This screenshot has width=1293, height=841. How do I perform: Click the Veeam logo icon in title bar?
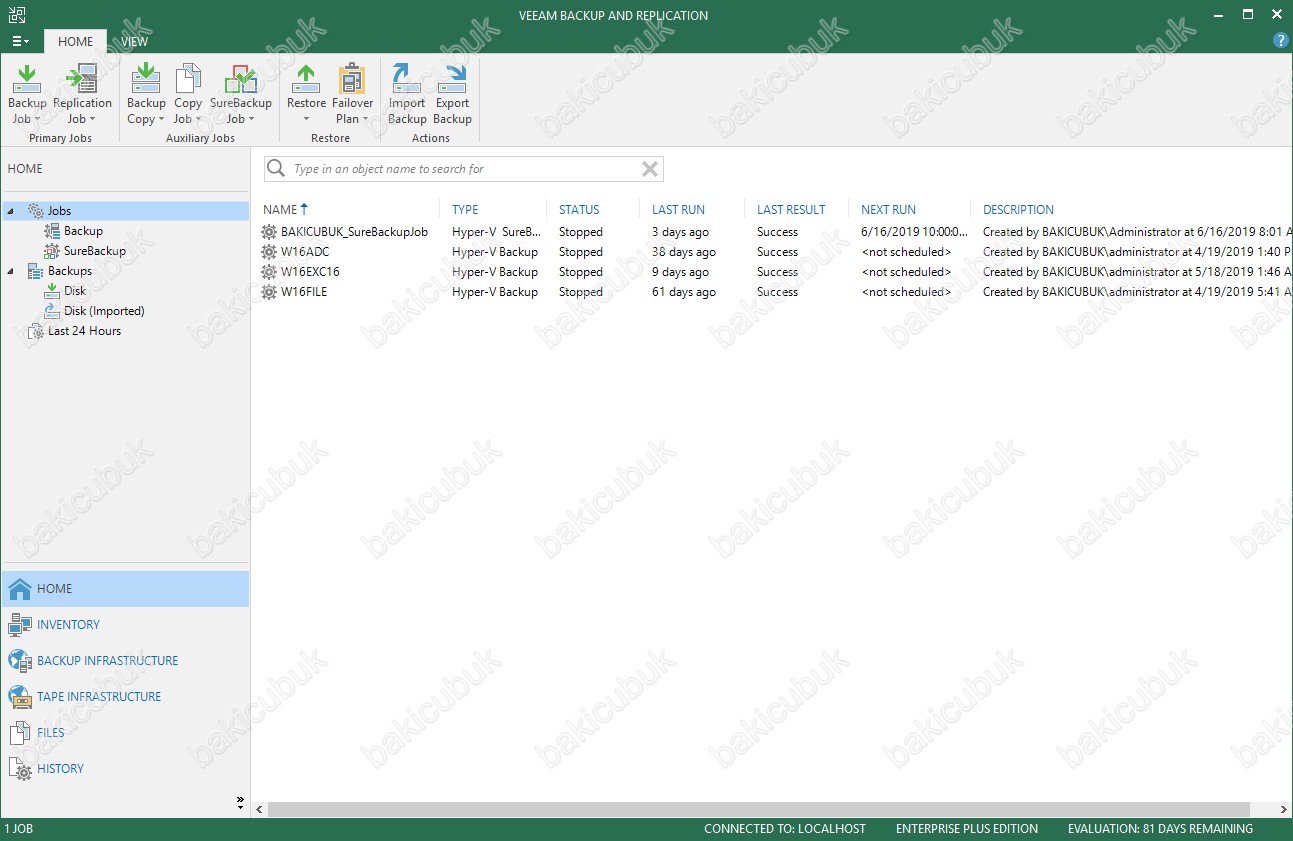click(x=16, y=15)
